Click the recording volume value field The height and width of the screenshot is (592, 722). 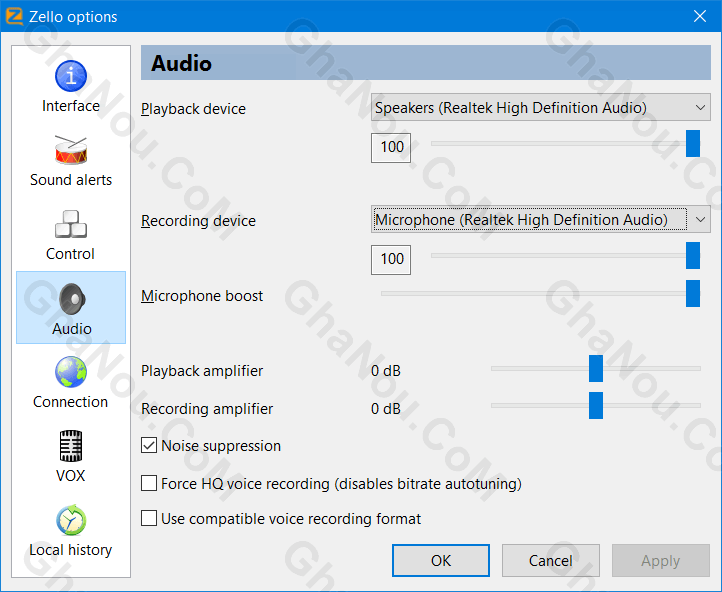coord(391,260)
